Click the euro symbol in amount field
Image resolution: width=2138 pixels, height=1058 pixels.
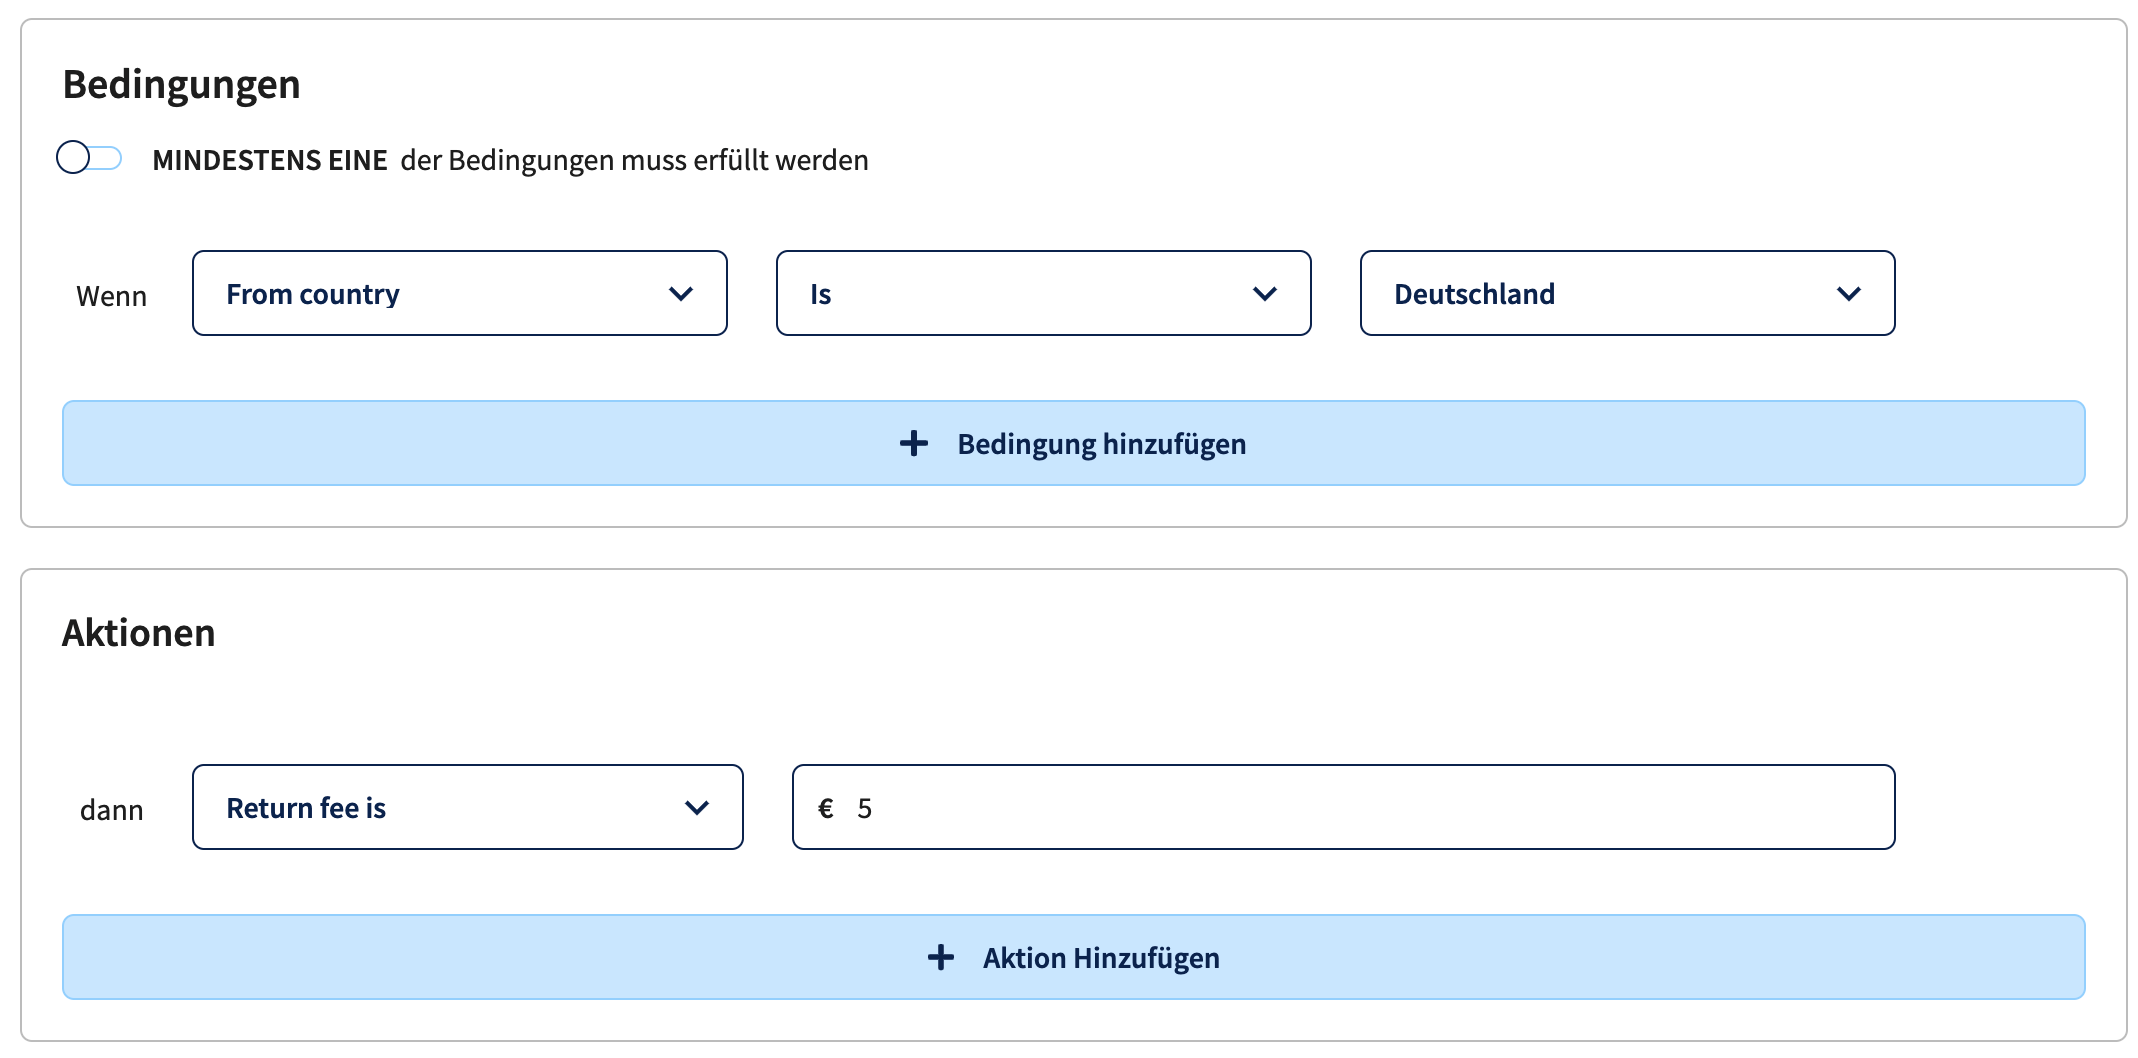826,808
